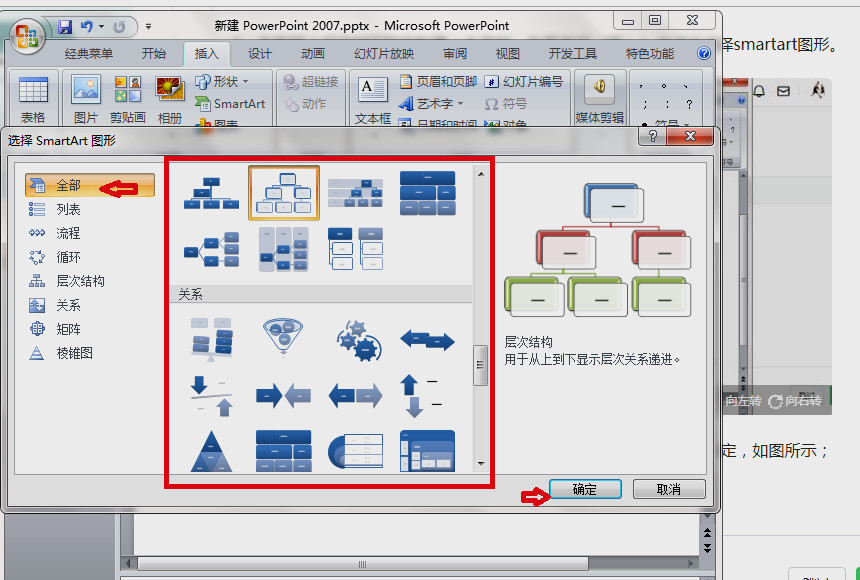Choose the diverging arrows layout
This screenshot has width=860, height=580.
click(355, 396)
